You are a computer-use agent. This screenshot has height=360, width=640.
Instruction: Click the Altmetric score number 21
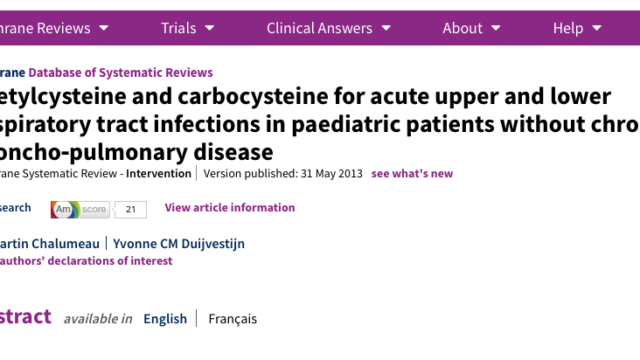131,210
